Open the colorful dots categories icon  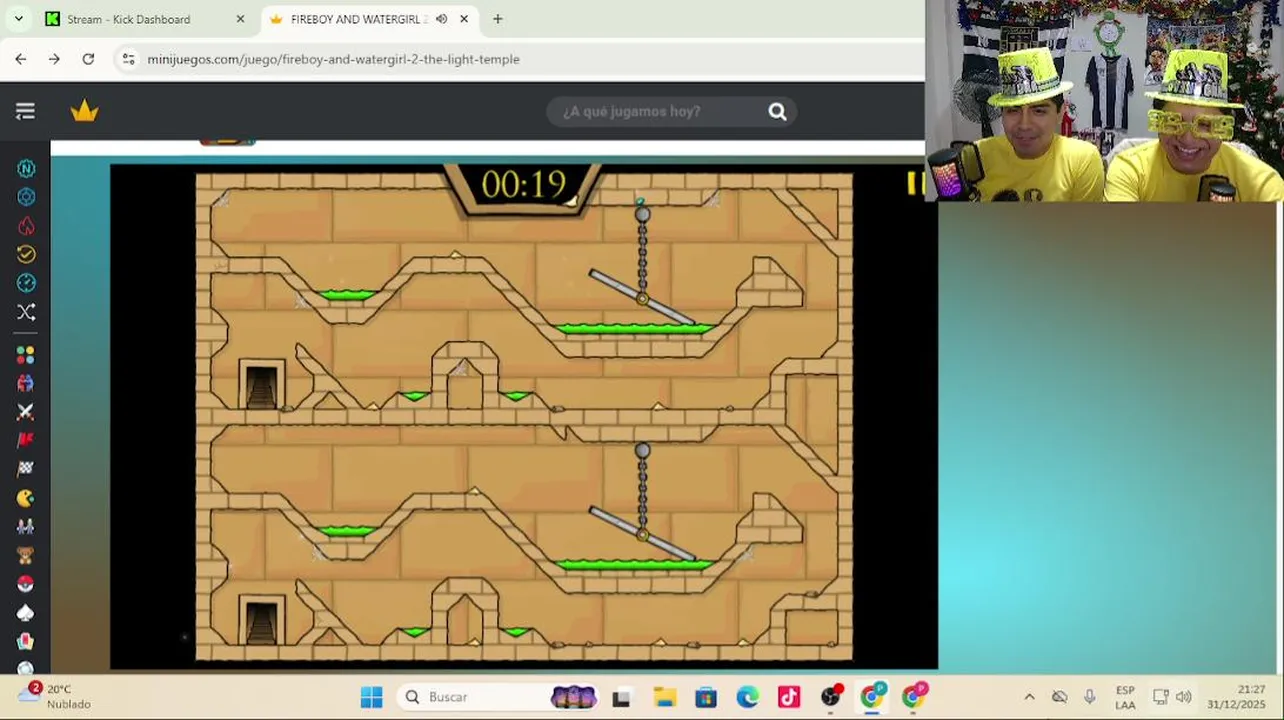pos(26,355)
